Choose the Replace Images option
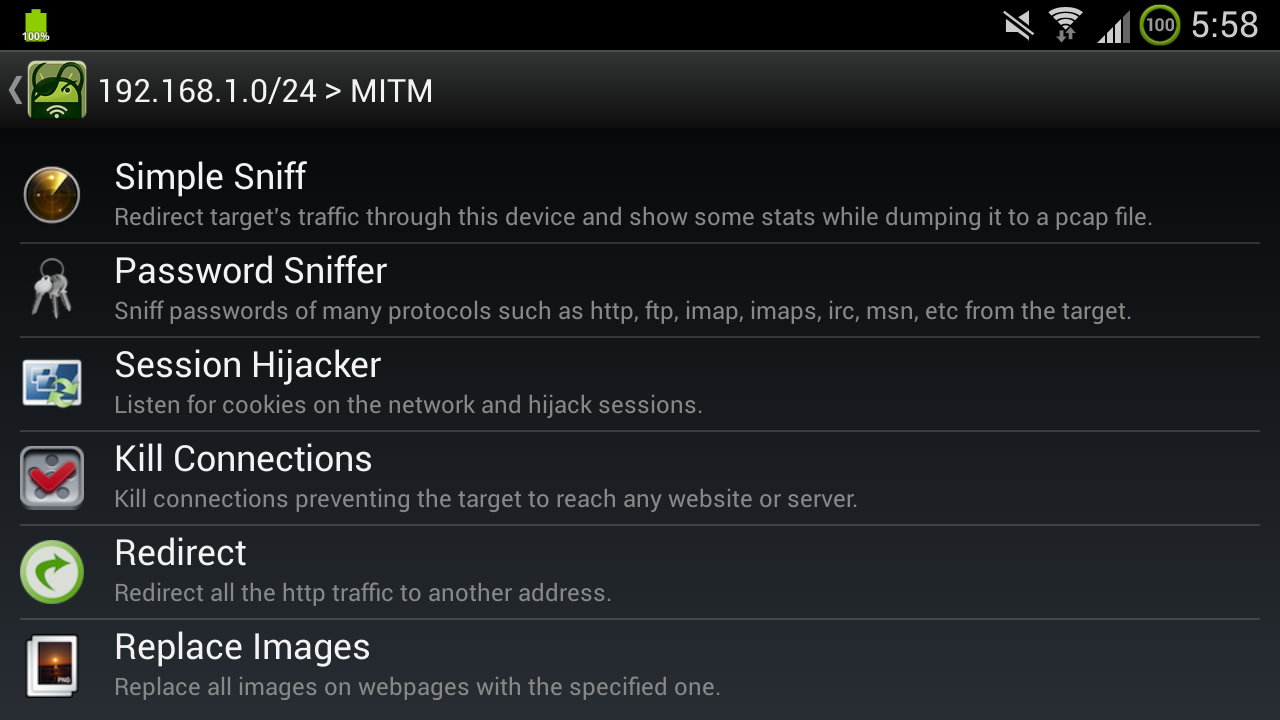Viewport: 1280px width, 720px height. (640, 666)
